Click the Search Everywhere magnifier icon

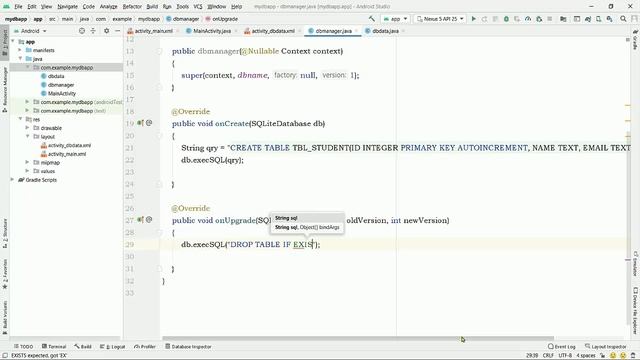[x=623, y=19]
